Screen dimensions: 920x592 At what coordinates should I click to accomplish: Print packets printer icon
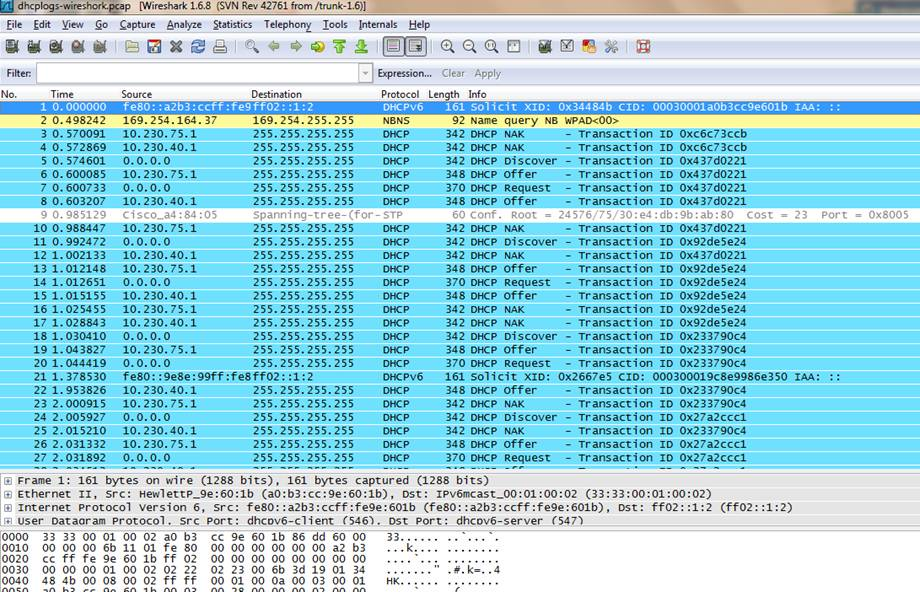point(220,46)
